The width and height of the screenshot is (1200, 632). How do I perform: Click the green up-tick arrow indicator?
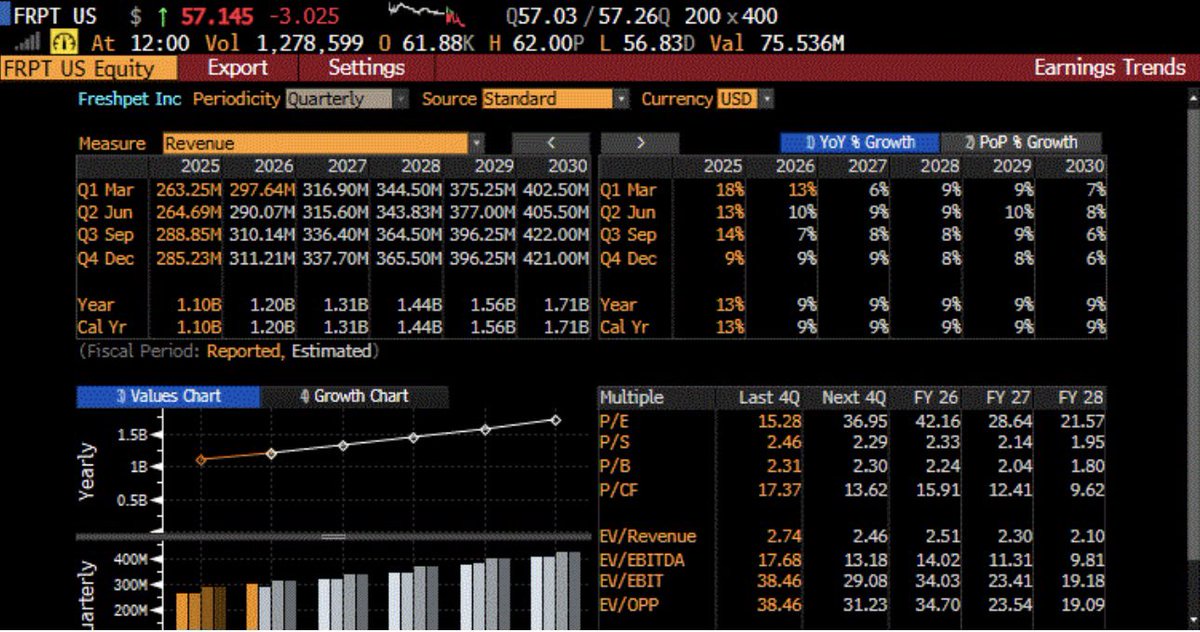(x=164, y=17)
